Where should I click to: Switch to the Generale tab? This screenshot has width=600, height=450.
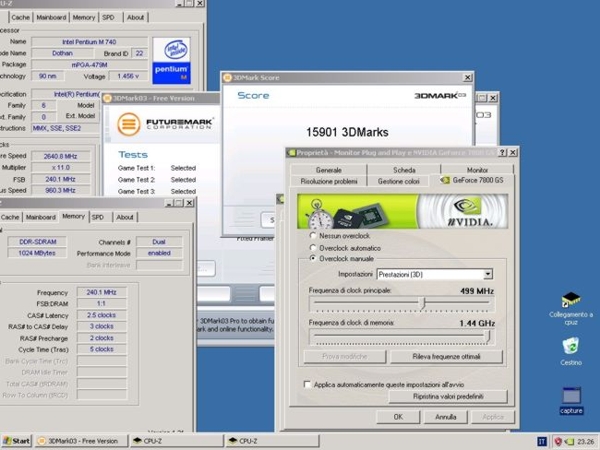tap(328, 170)
